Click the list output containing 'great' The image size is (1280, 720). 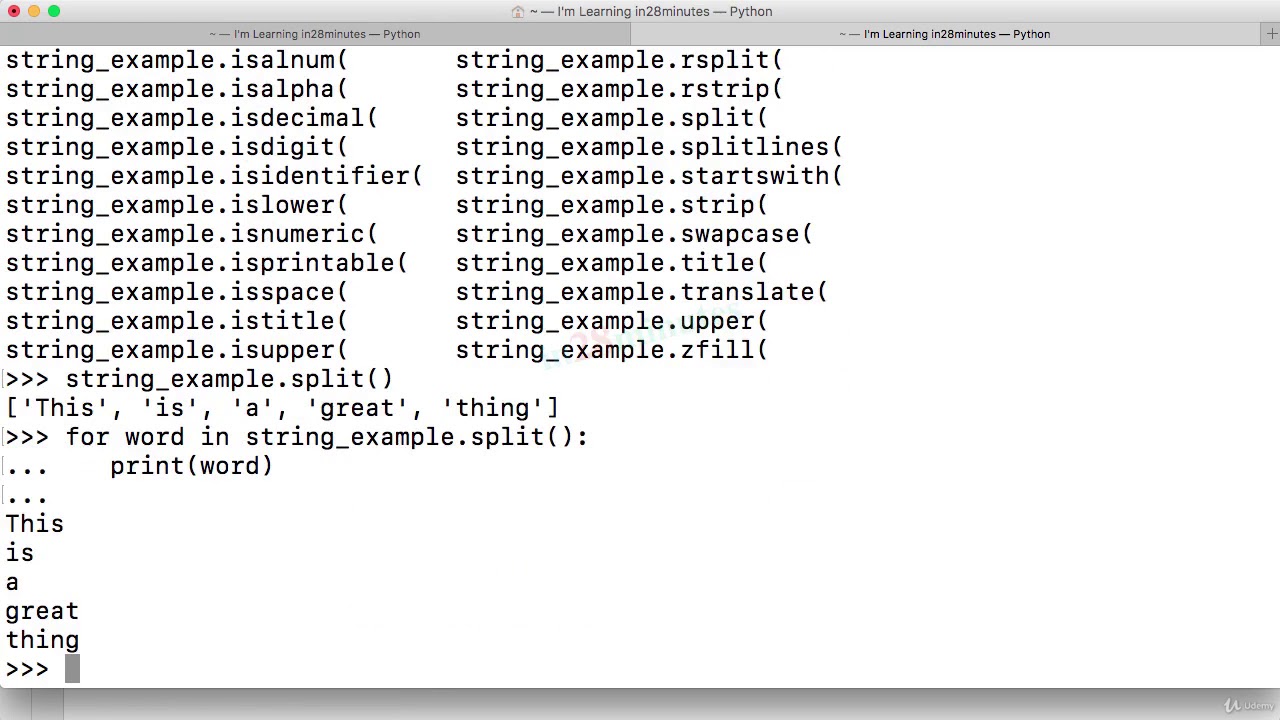coord(282,408)
